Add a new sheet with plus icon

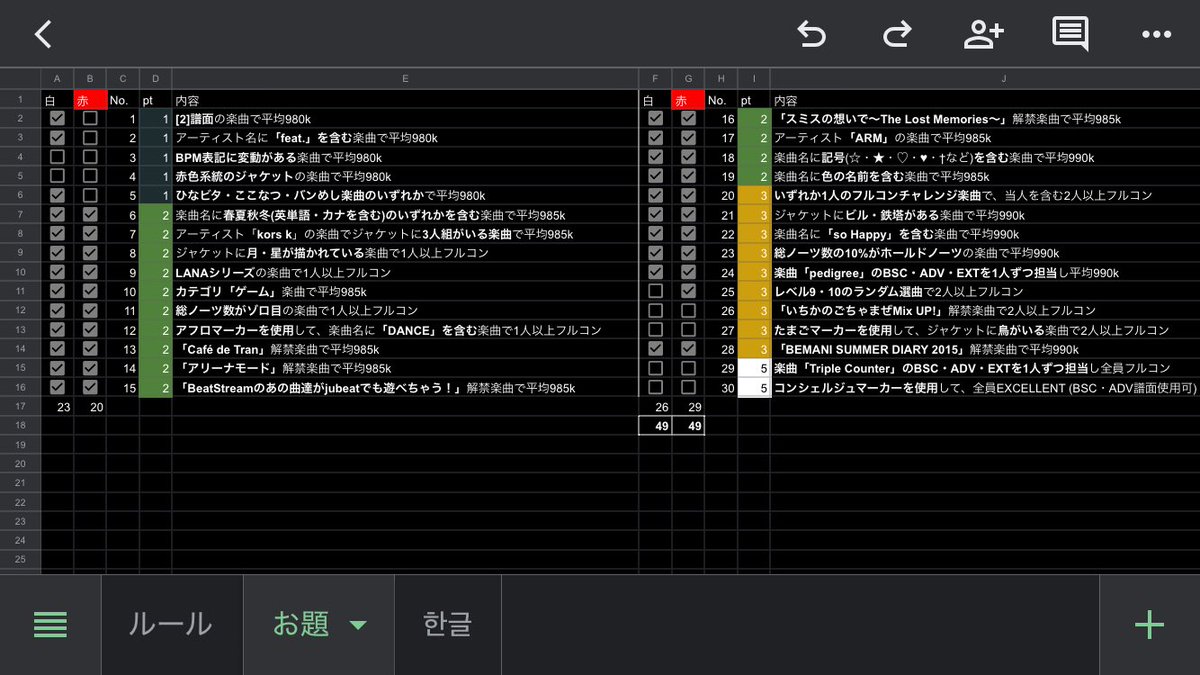(1149, 624)
